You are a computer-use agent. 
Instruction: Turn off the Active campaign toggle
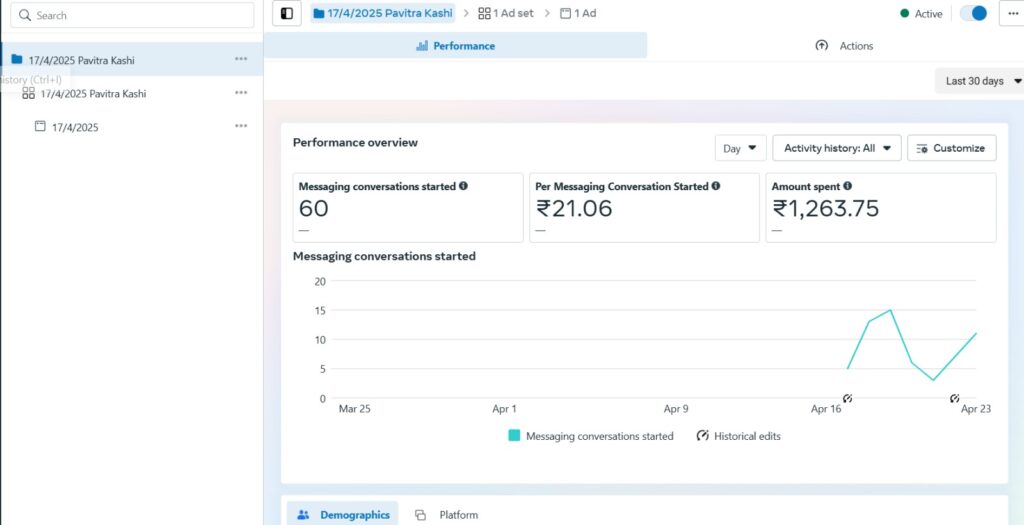point(974,13)
